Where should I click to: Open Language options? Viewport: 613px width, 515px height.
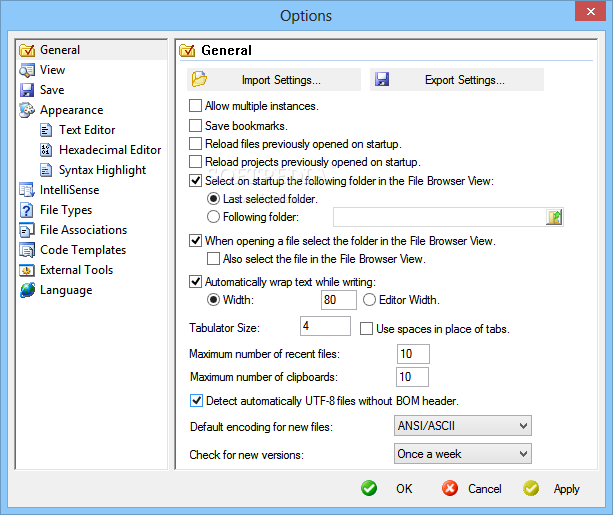[66, 290]
